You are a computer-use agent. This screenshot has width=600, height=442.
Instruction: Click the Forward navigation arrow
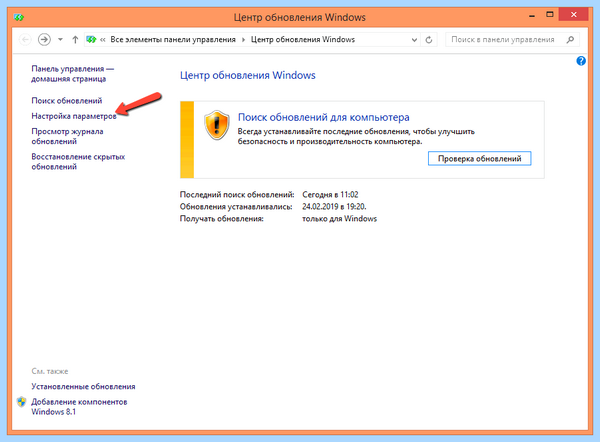[x=44, y=39]
